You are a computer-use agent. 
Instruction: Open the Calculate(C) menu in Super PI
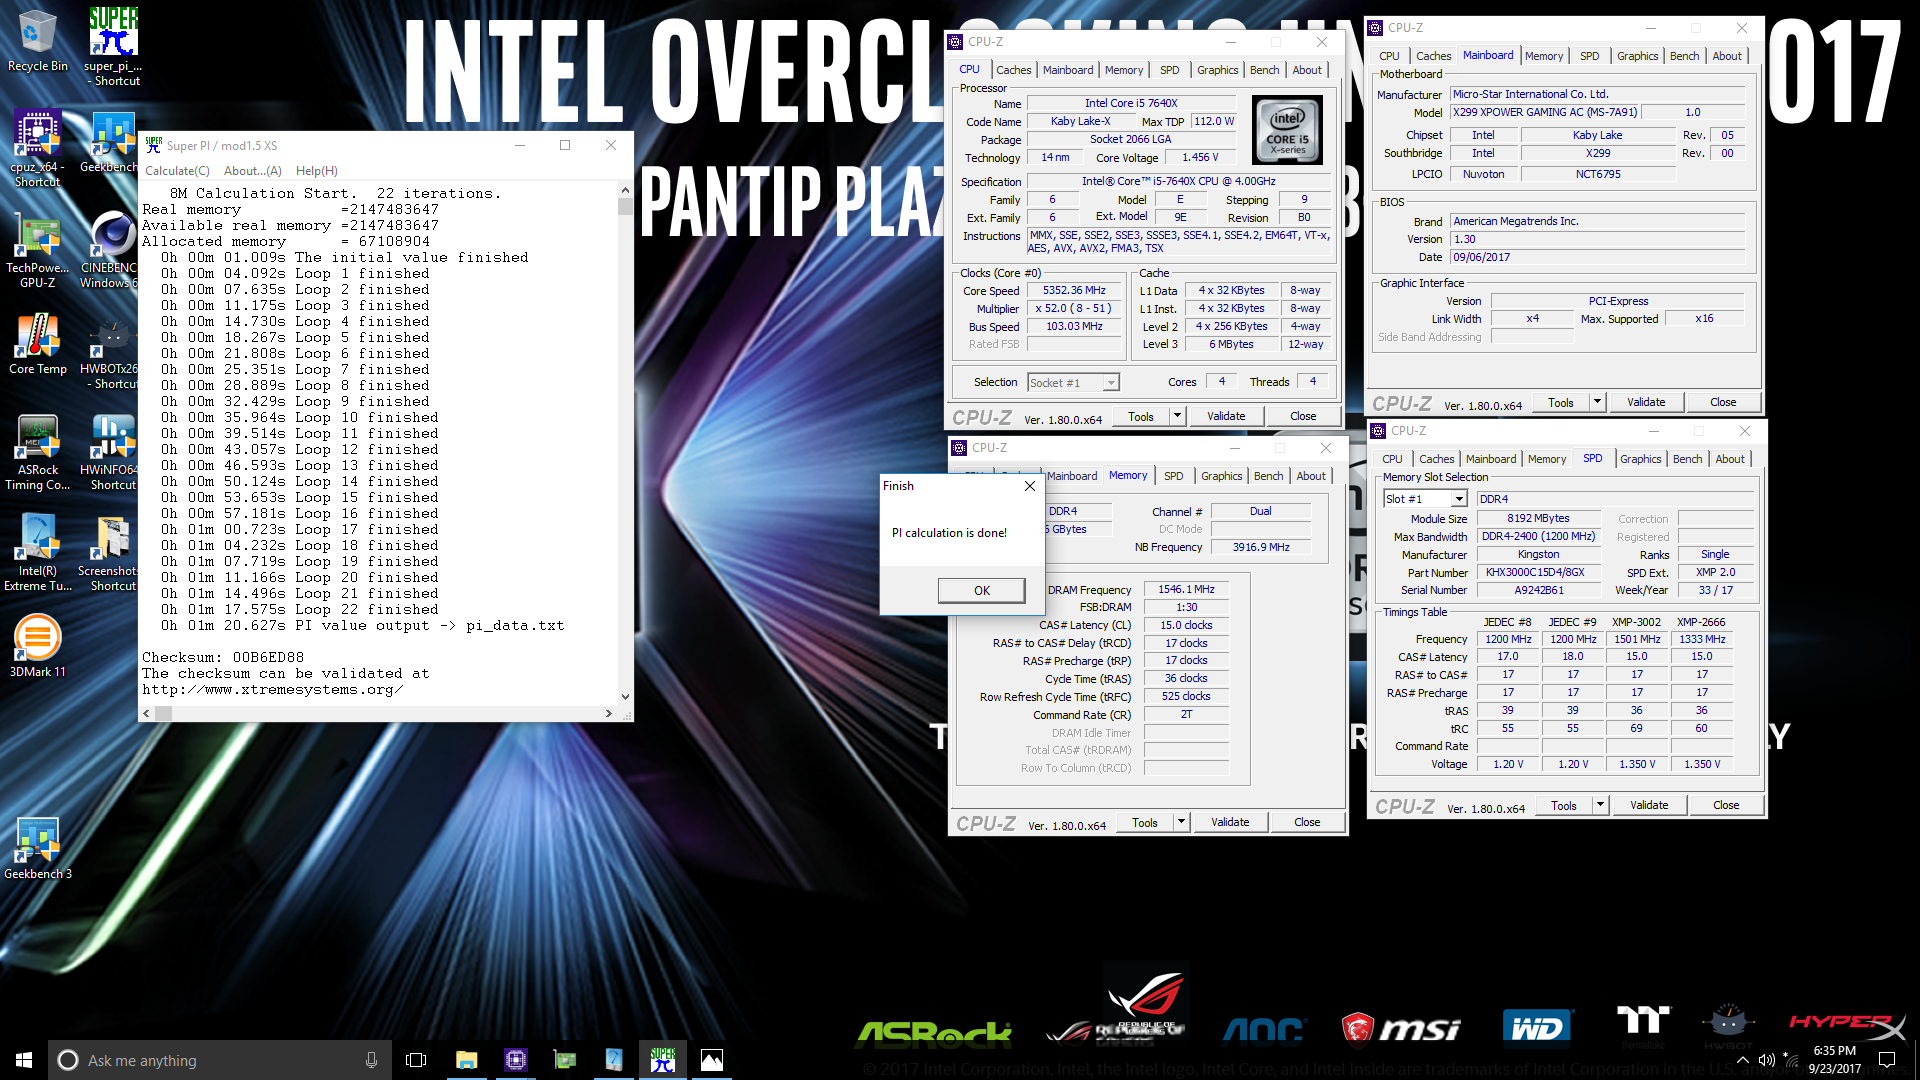coord(177,171)
